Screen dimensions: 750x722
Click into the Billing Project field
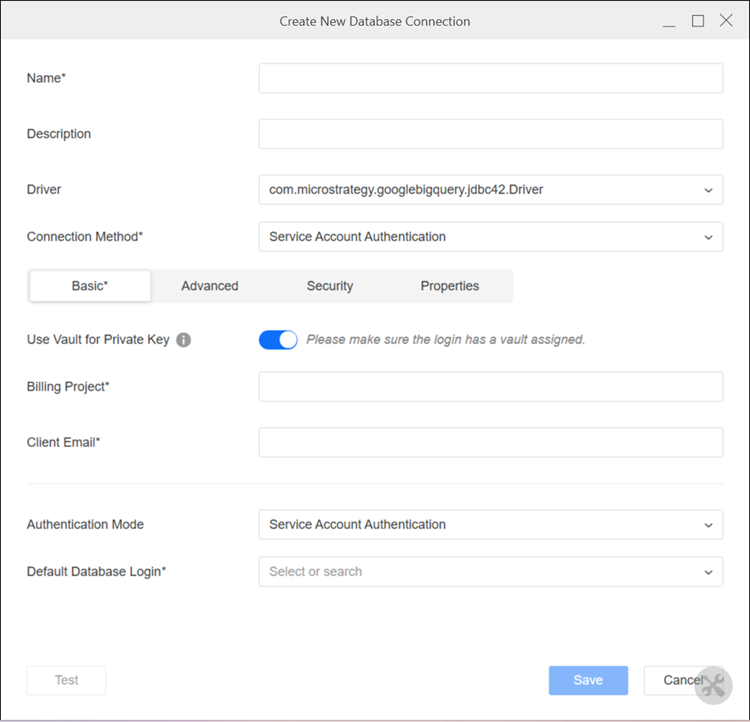490,387
